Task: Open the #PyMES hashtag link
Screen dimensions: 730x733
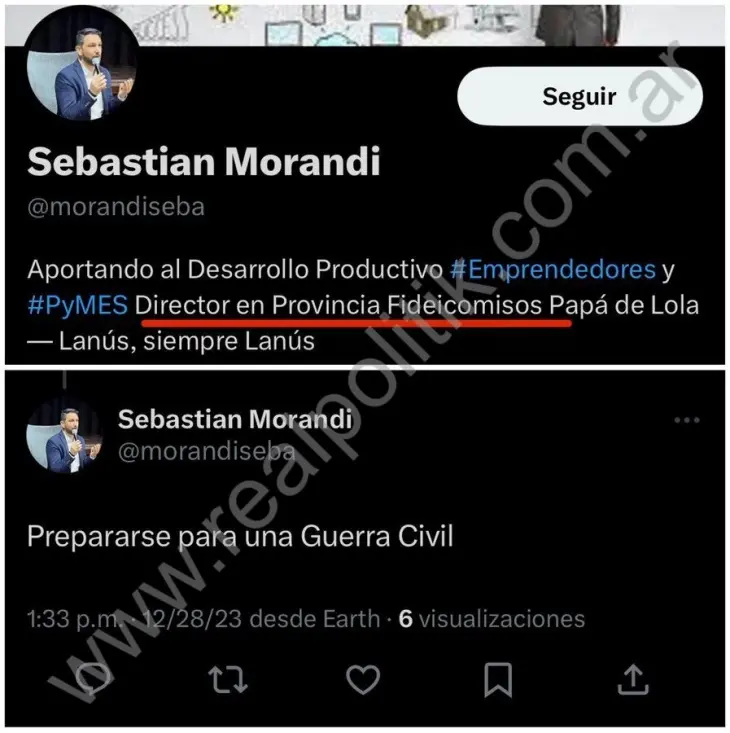Action: pos(78,305)
